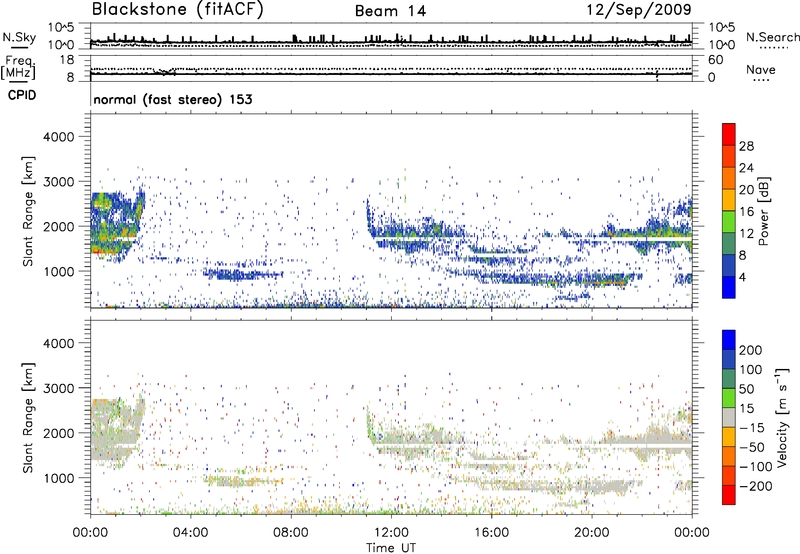Click the -15 Velocity colorbar label
Image resolution: width=800 pixels, height=554 pixels.
click(752, 427)
